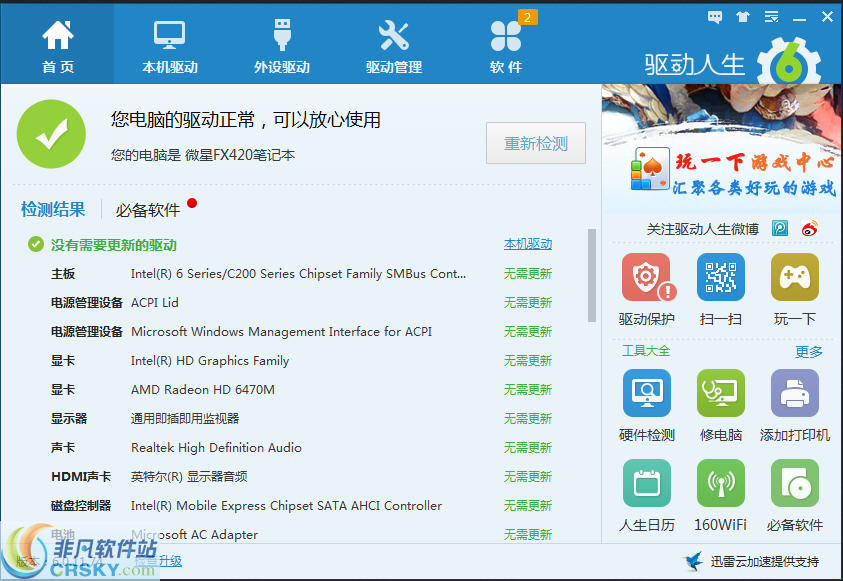This screenshot has width=843, height=581.
Task: 打开首页标签
Action: click(x=57, y=42)
